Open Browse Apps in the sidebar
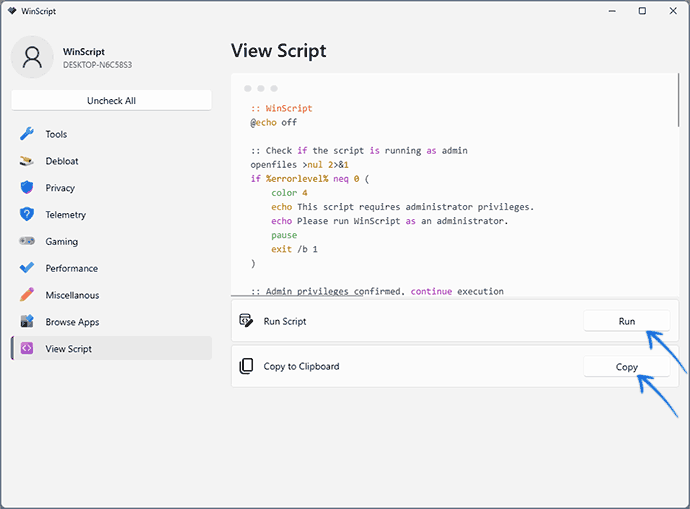 pos(111,322)
